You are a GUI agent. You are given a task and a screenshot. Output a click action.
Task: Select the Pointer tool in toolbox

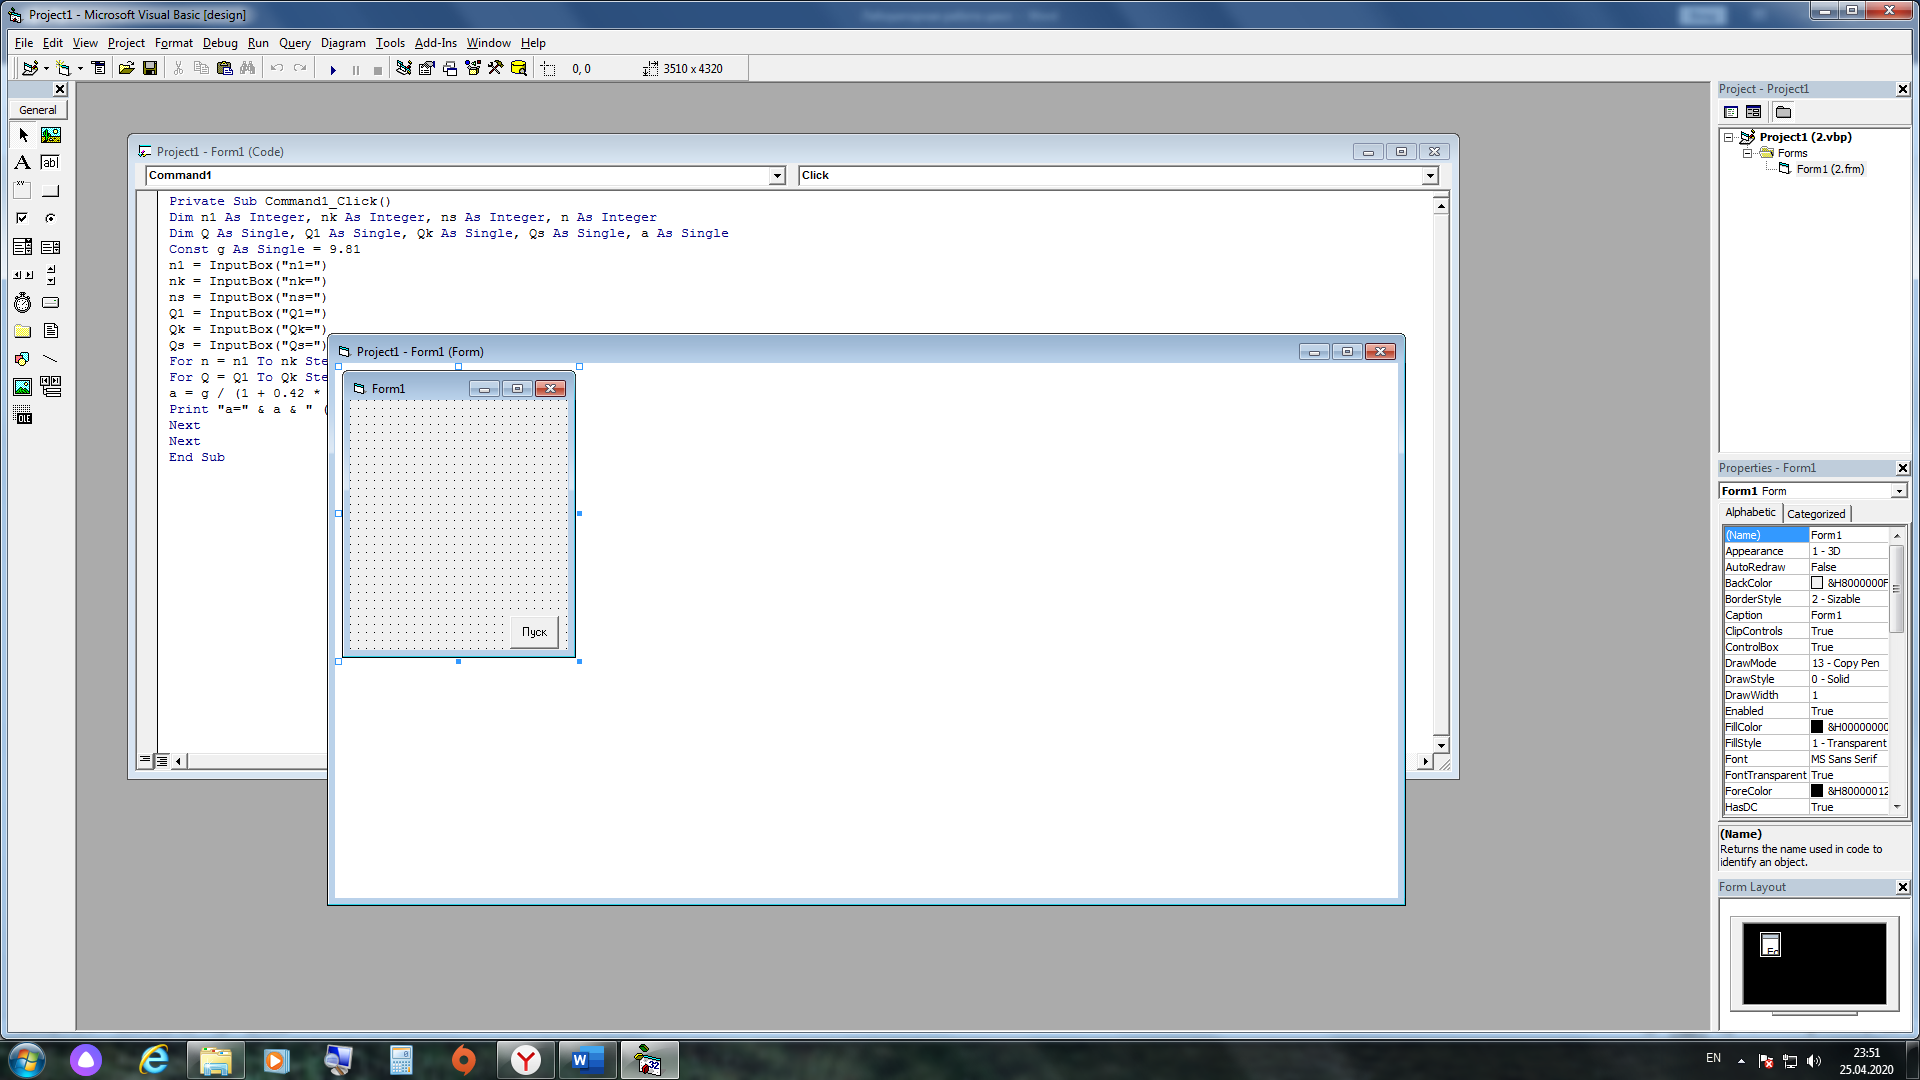tap(23, 135)
